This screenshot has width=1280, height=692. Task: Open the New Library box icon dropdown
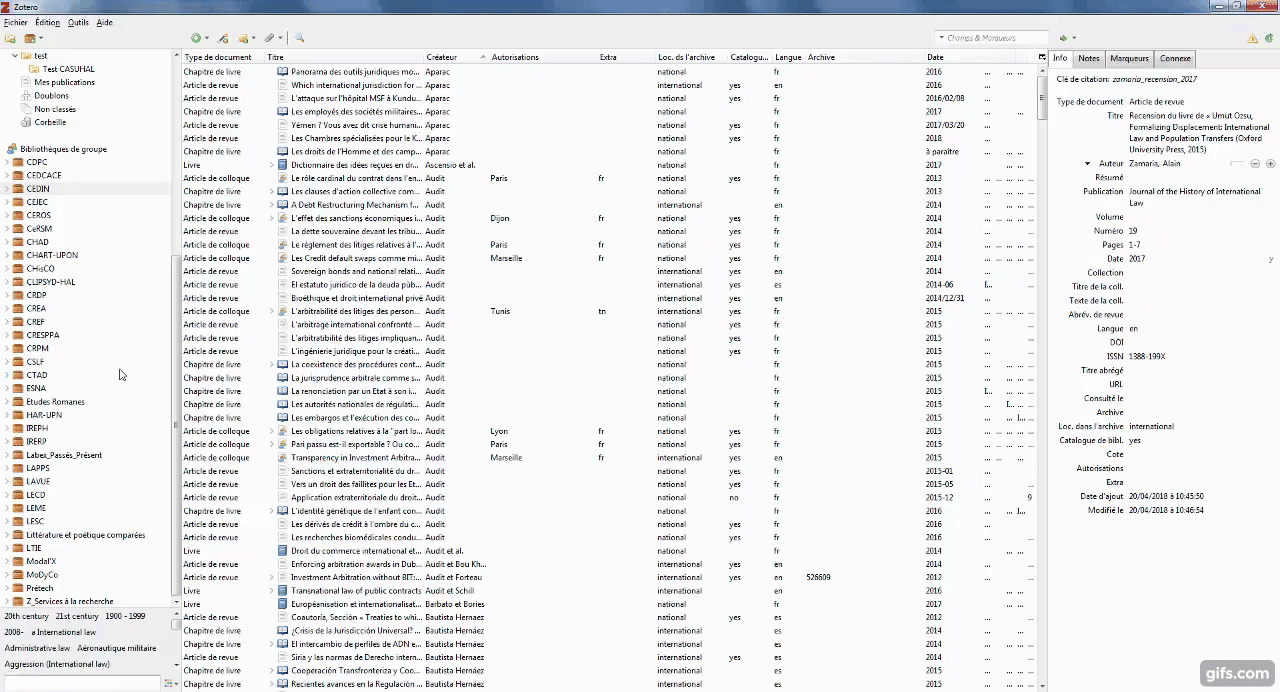tap(34, 38)
